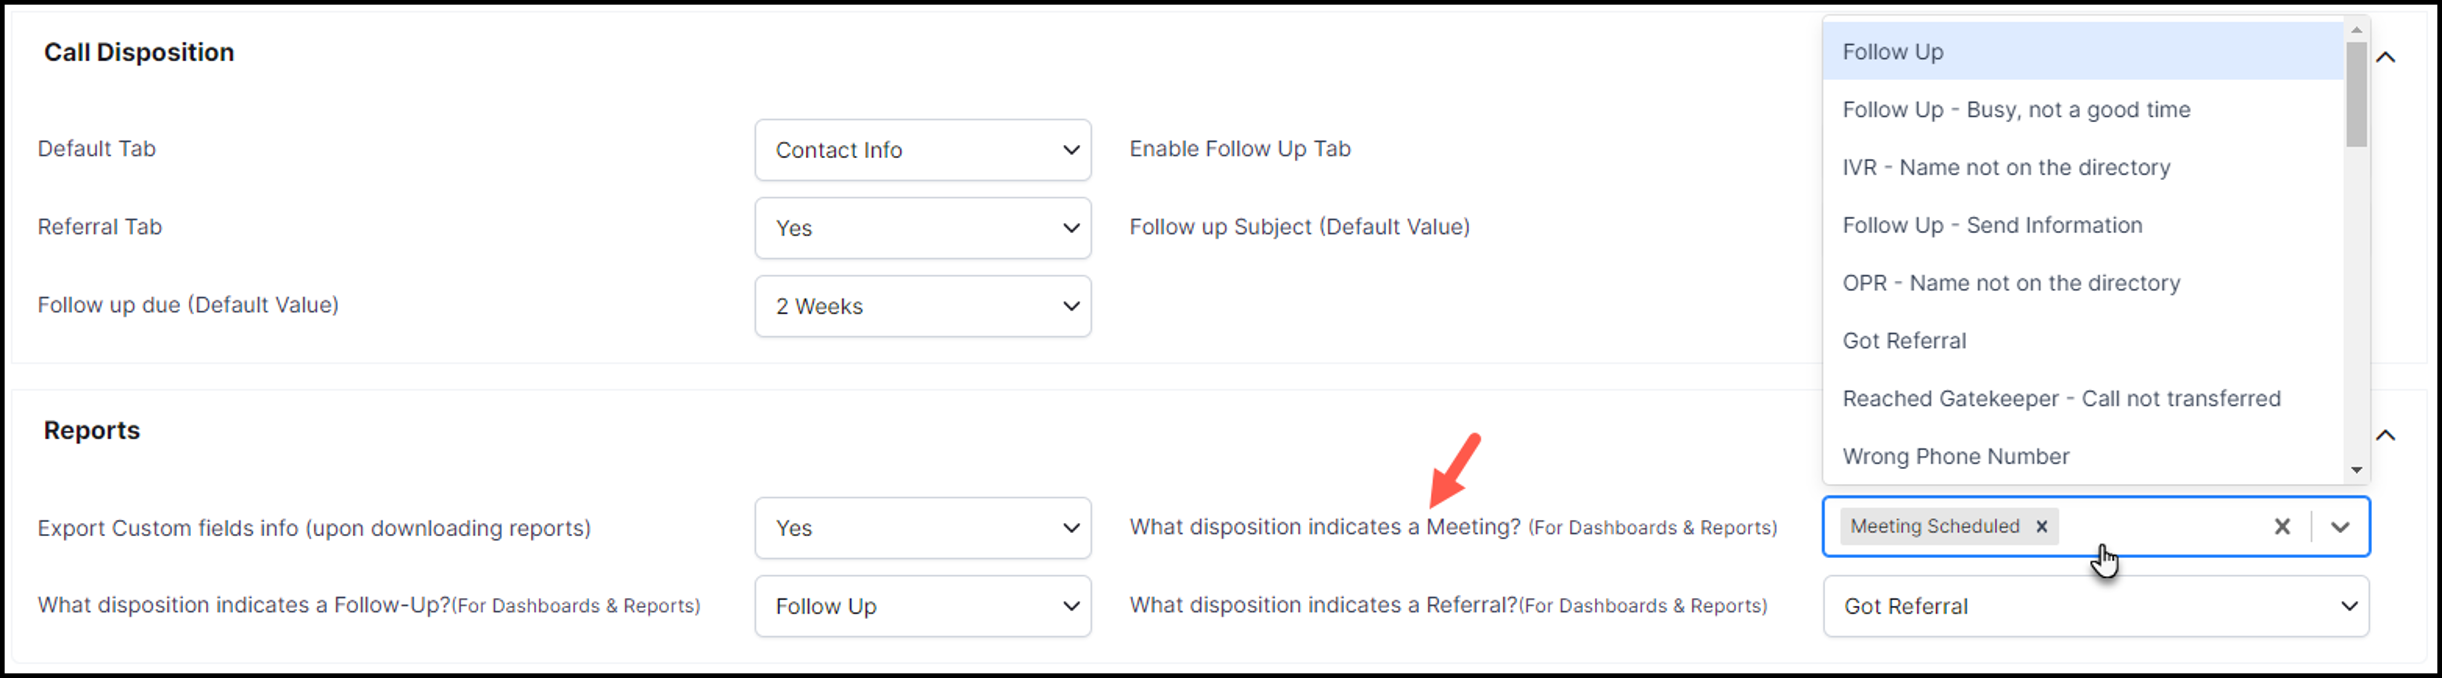Click inside the Meeting disposition input field

point(2160,526)
